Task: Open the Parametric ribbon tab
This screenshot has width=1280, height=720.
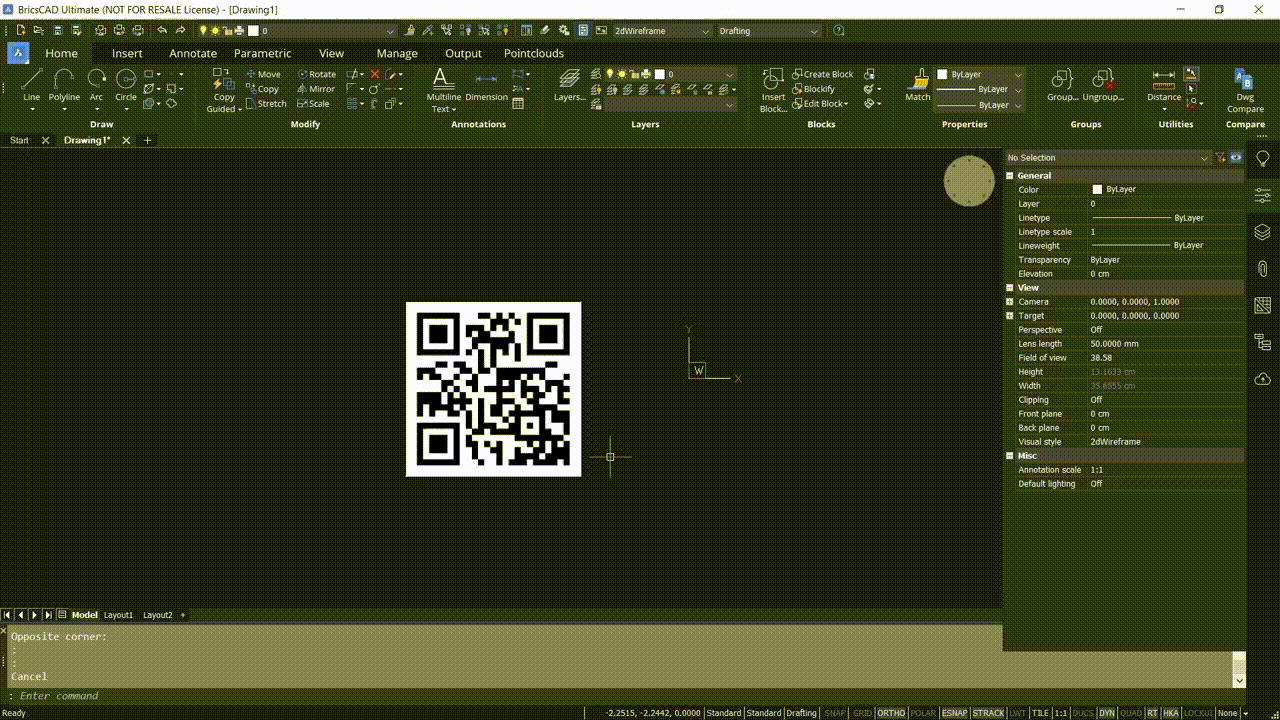Action: 263,53
